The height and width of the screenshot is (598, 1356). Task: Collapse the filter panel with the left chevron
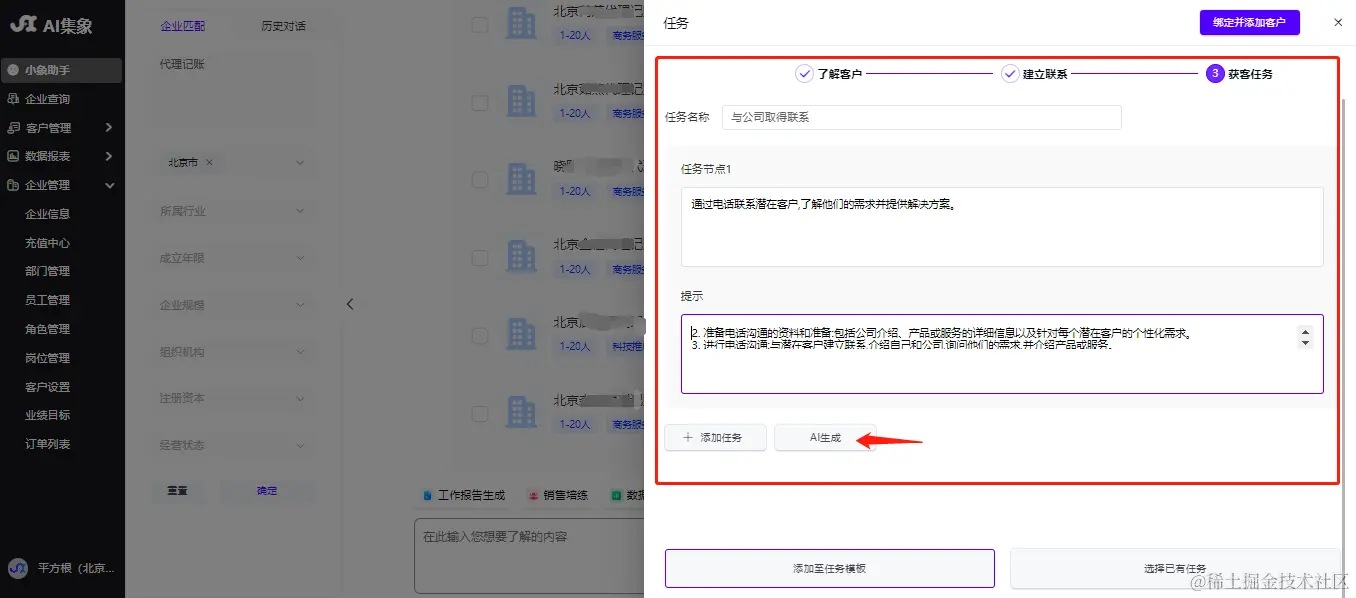[x=349, y=304]
